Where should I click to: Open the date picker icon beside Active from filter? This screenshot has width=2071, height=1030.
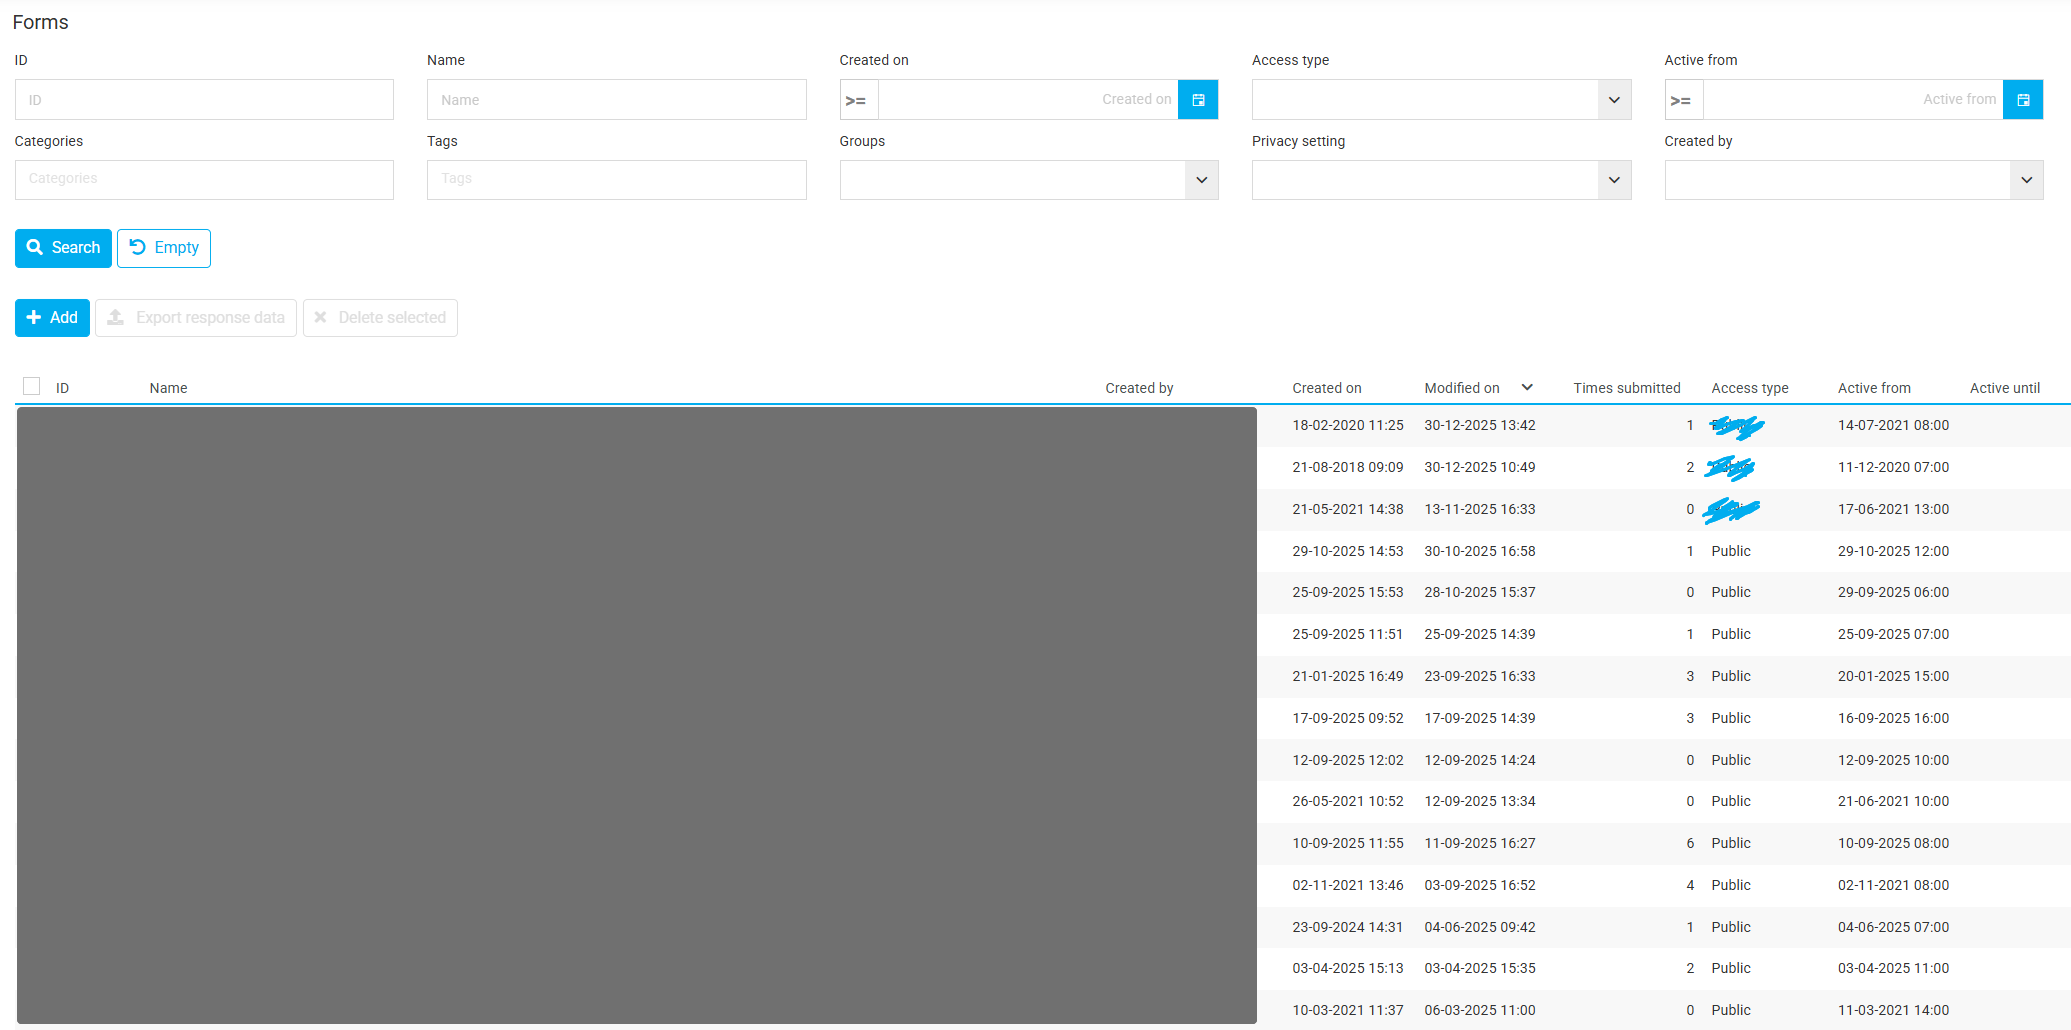(x=2023, y=99)
